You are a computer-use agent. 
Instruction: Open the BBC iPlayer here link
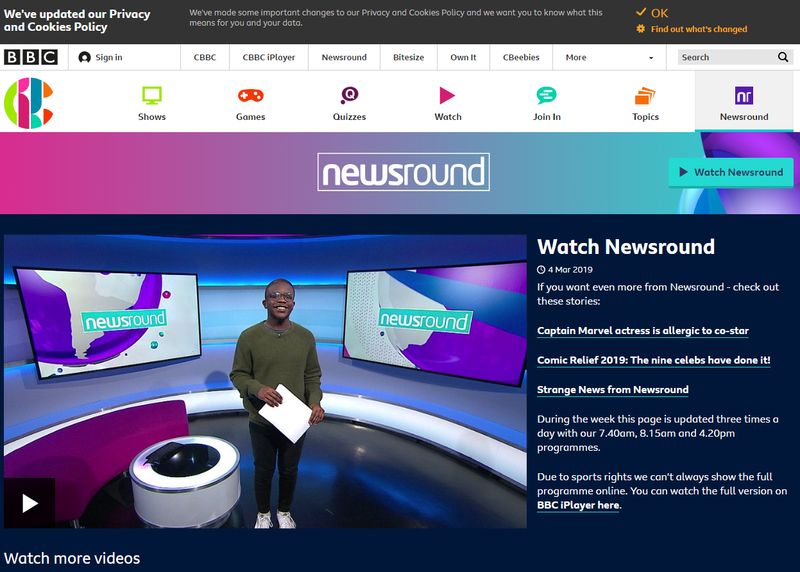point(578,505)
